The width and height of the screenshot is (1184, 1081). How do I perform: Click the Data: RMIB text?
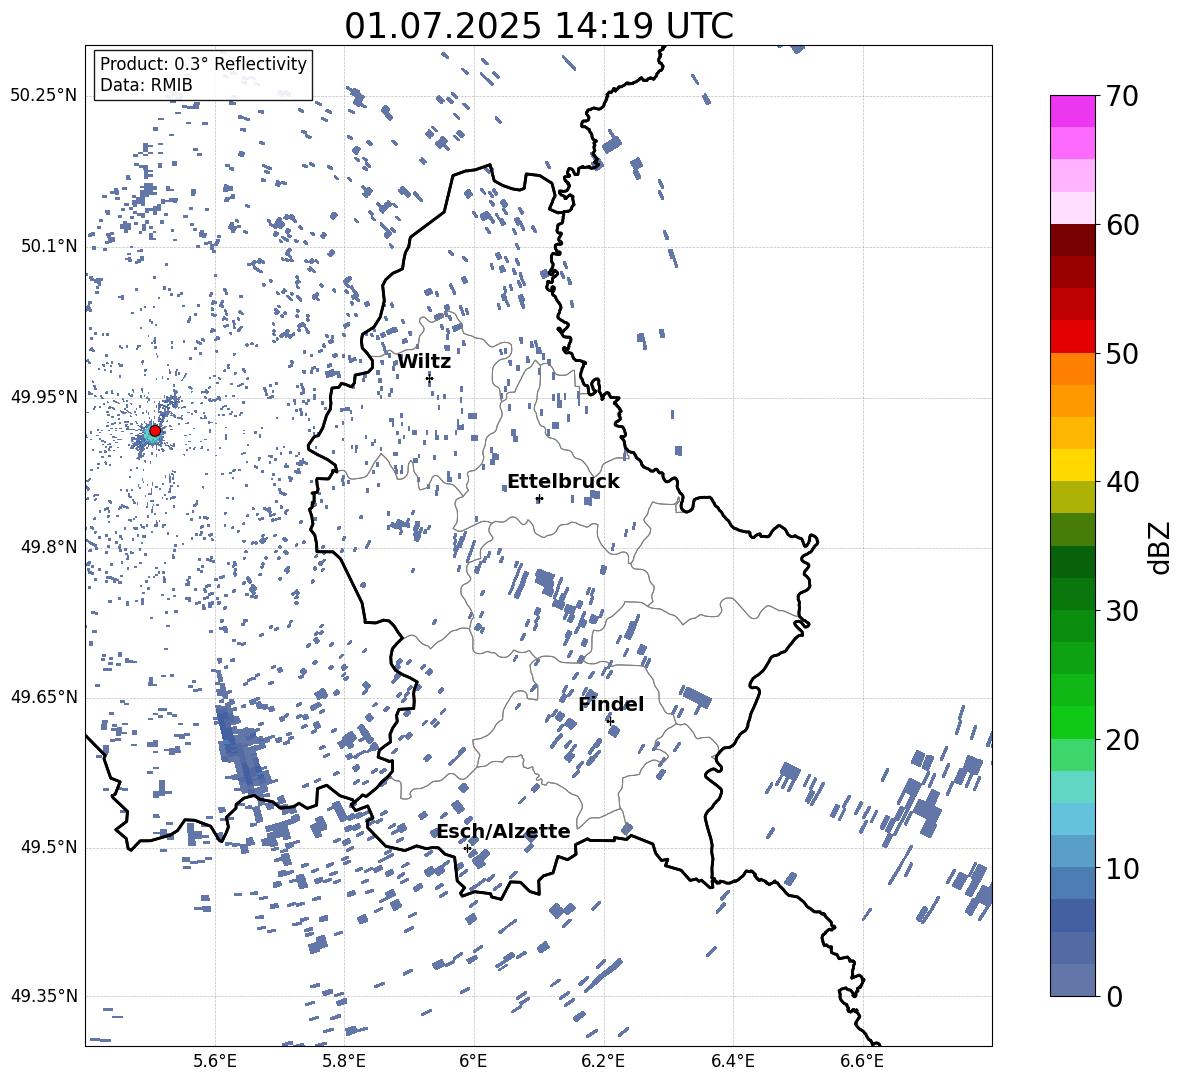tap(146, 85)
